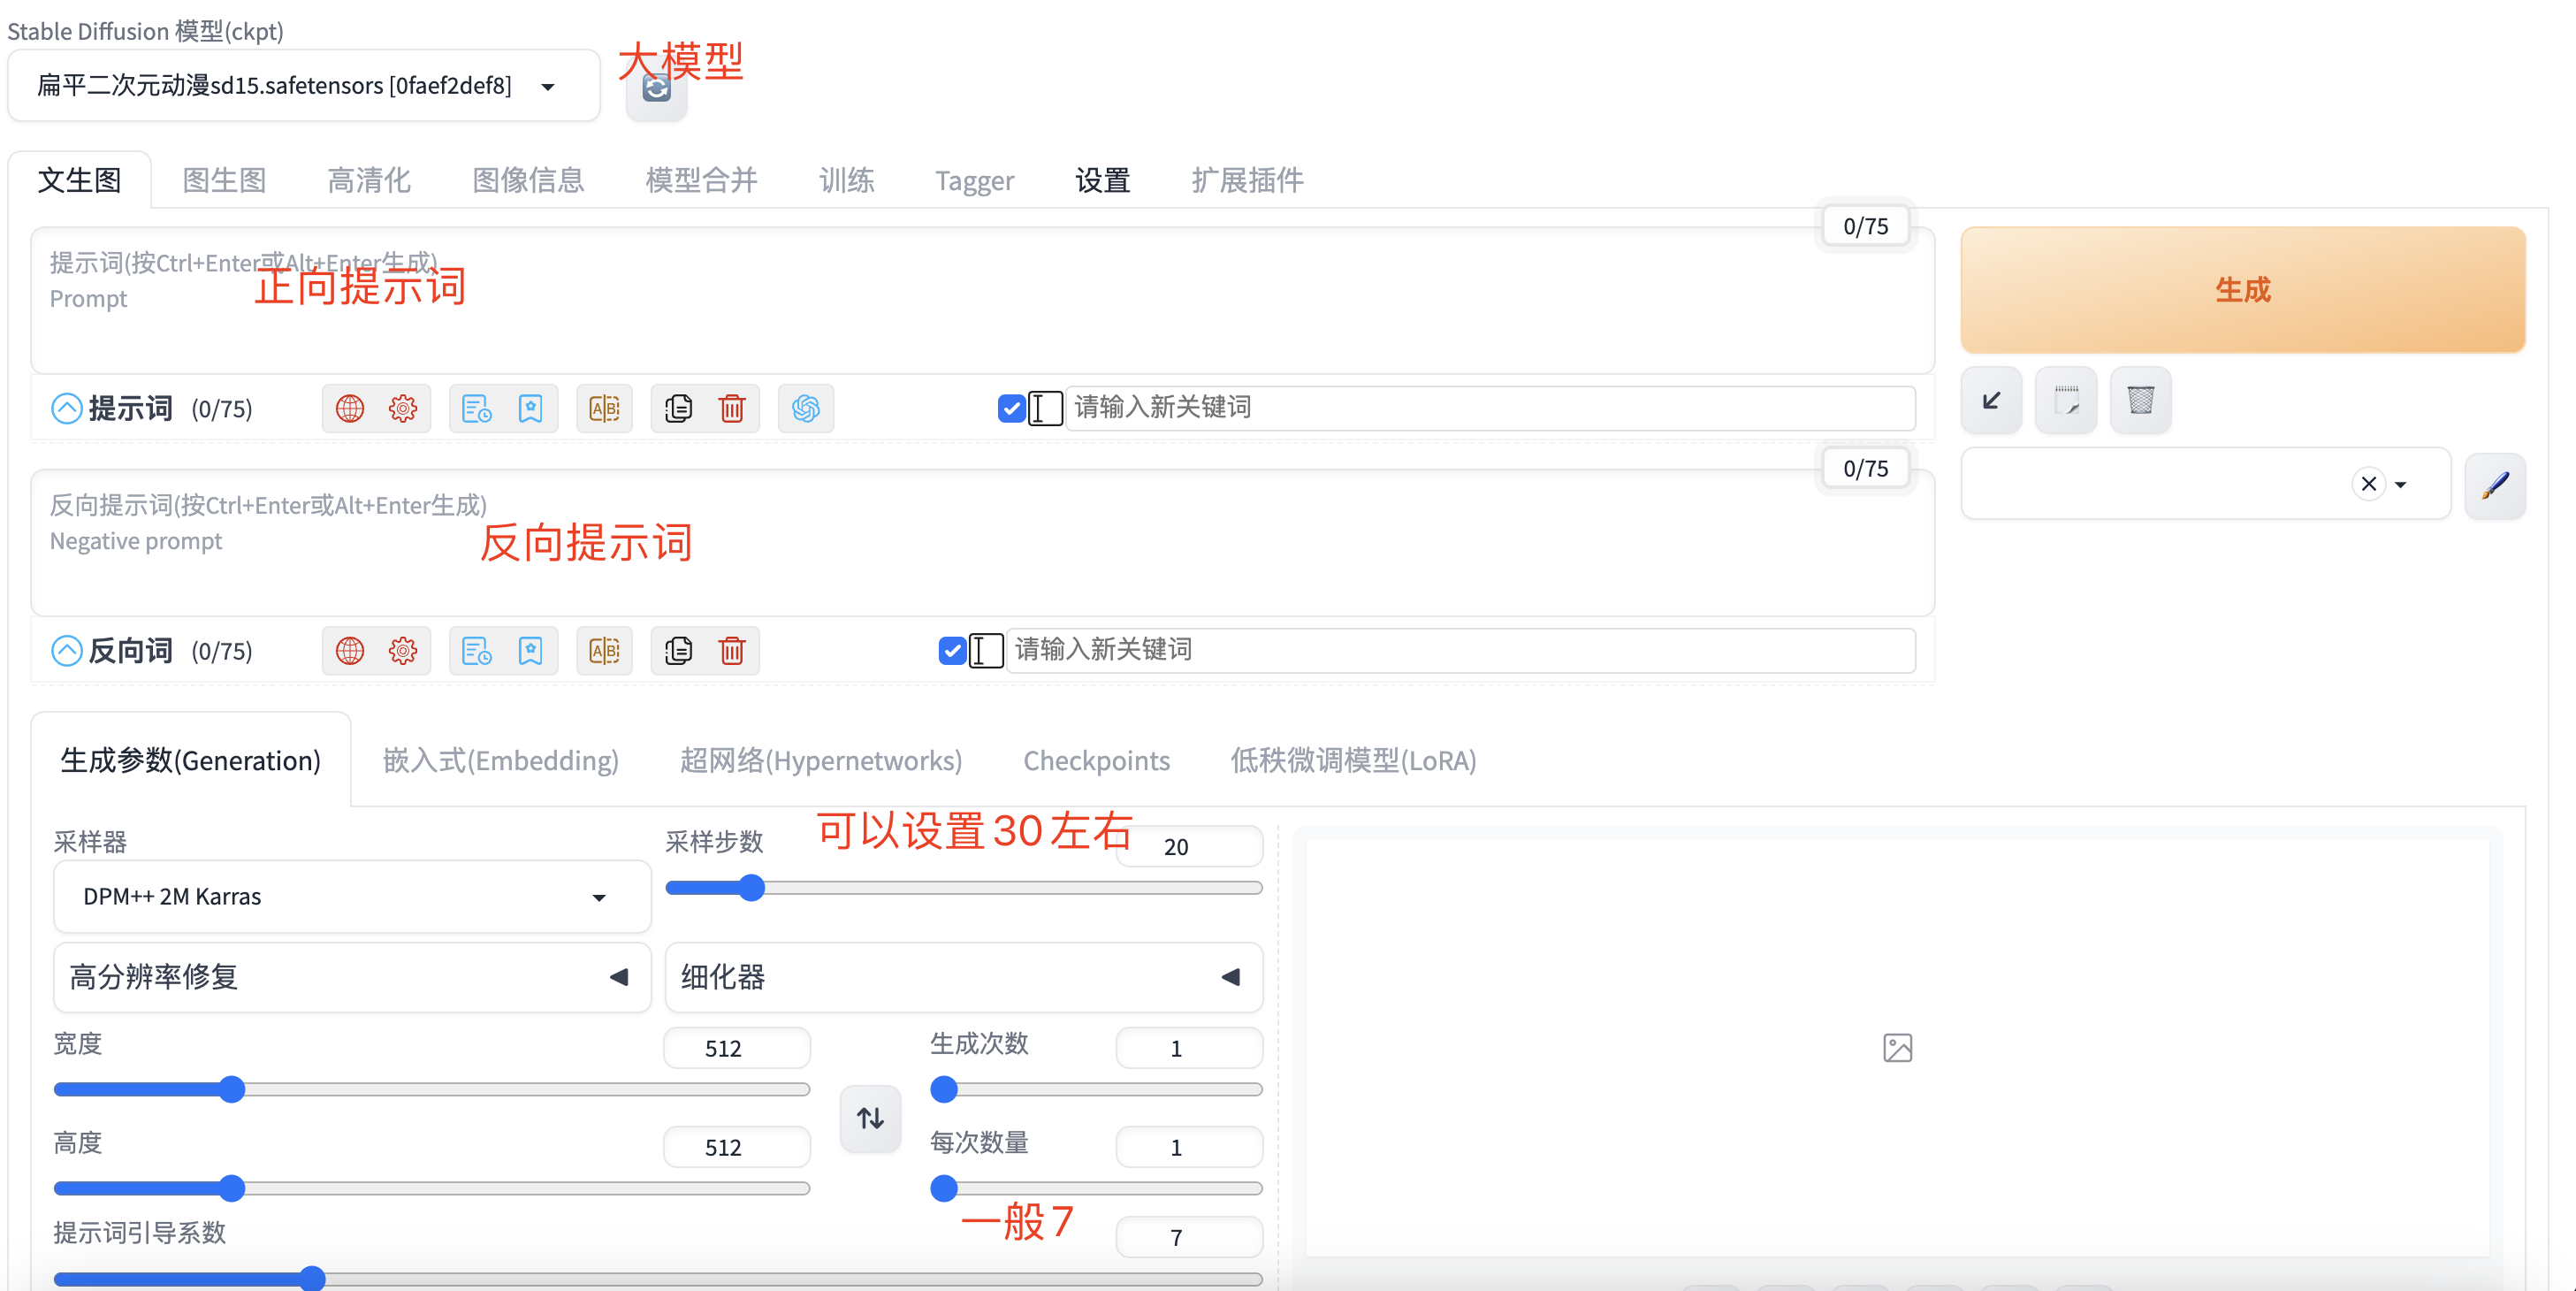Screen dimensions: 2576x1291
Task: Click the text-cursor icon in 反向词 row
Action: coord(986,651)
